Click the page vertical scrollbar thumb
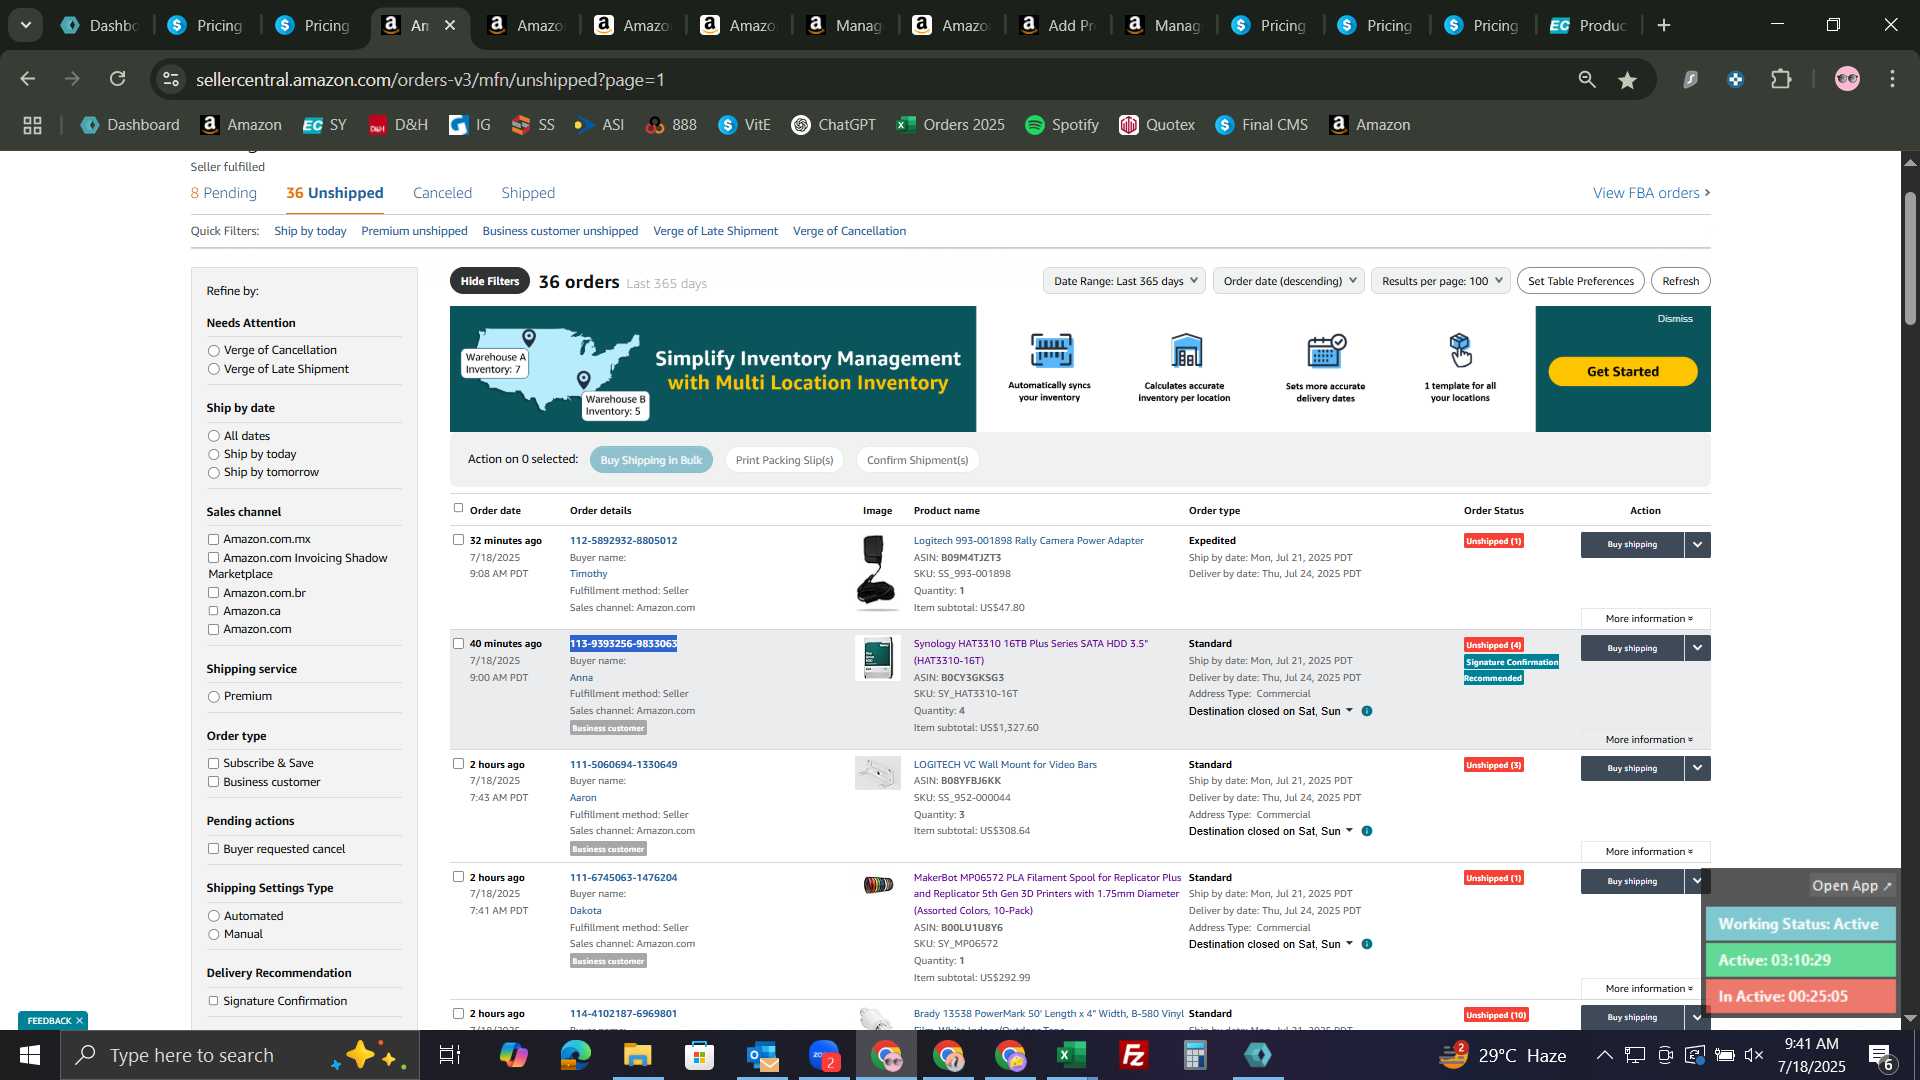1920x1080 pixels. pos(1910,258)
